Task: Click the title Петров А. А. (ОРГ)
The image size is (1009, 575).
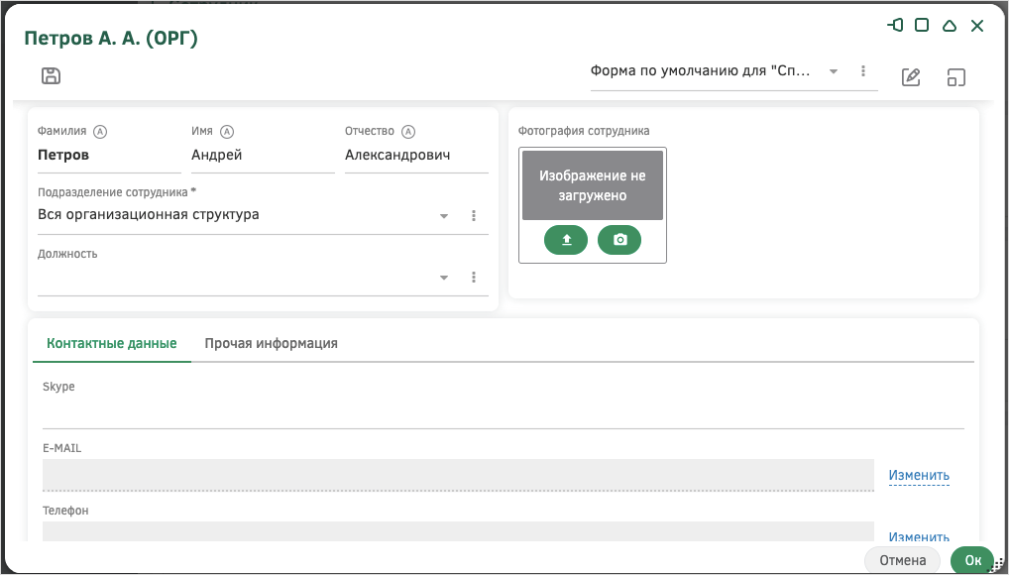Action: [111, 39]
